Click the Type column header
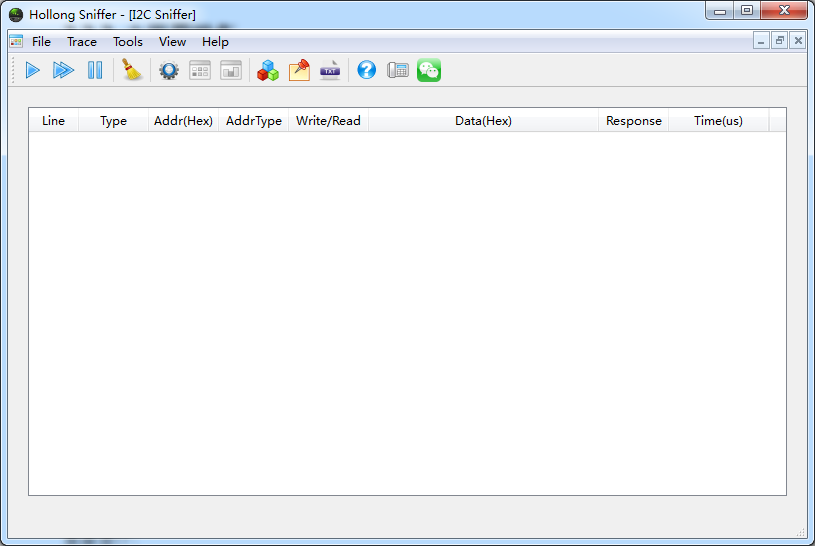815x546 pixels. tap(113, 121)
